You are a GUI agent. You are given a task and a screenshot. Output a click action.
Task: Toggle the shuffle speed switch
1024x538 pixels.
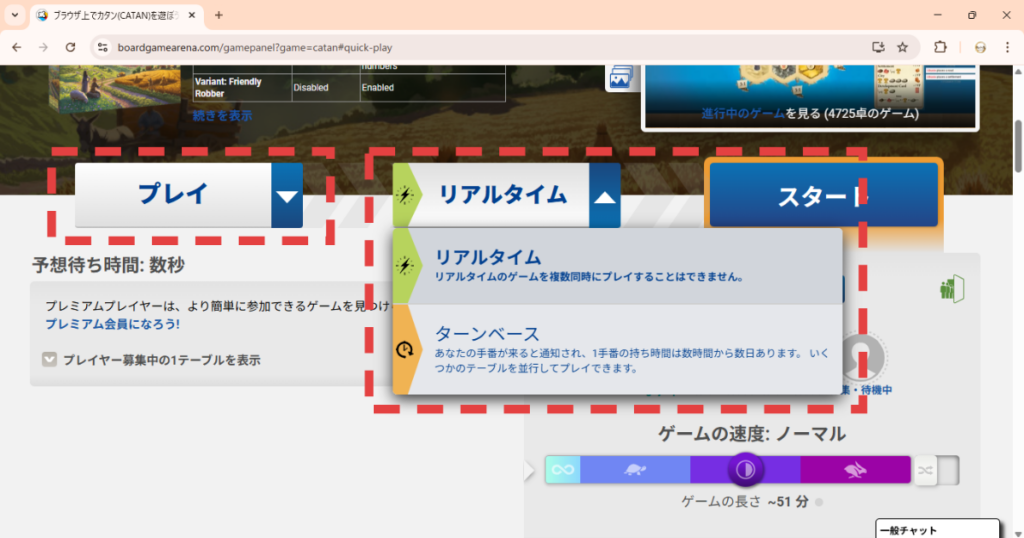[x=936, y=470]
